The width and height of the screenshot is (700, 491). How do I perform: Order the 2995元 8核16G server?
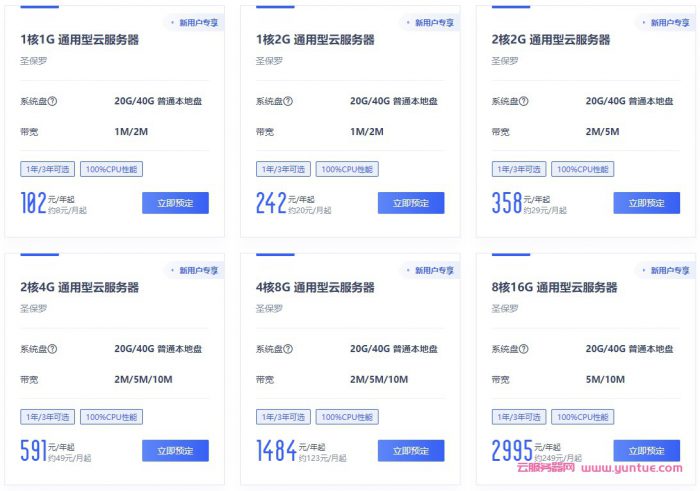click(x=647, y=451)
